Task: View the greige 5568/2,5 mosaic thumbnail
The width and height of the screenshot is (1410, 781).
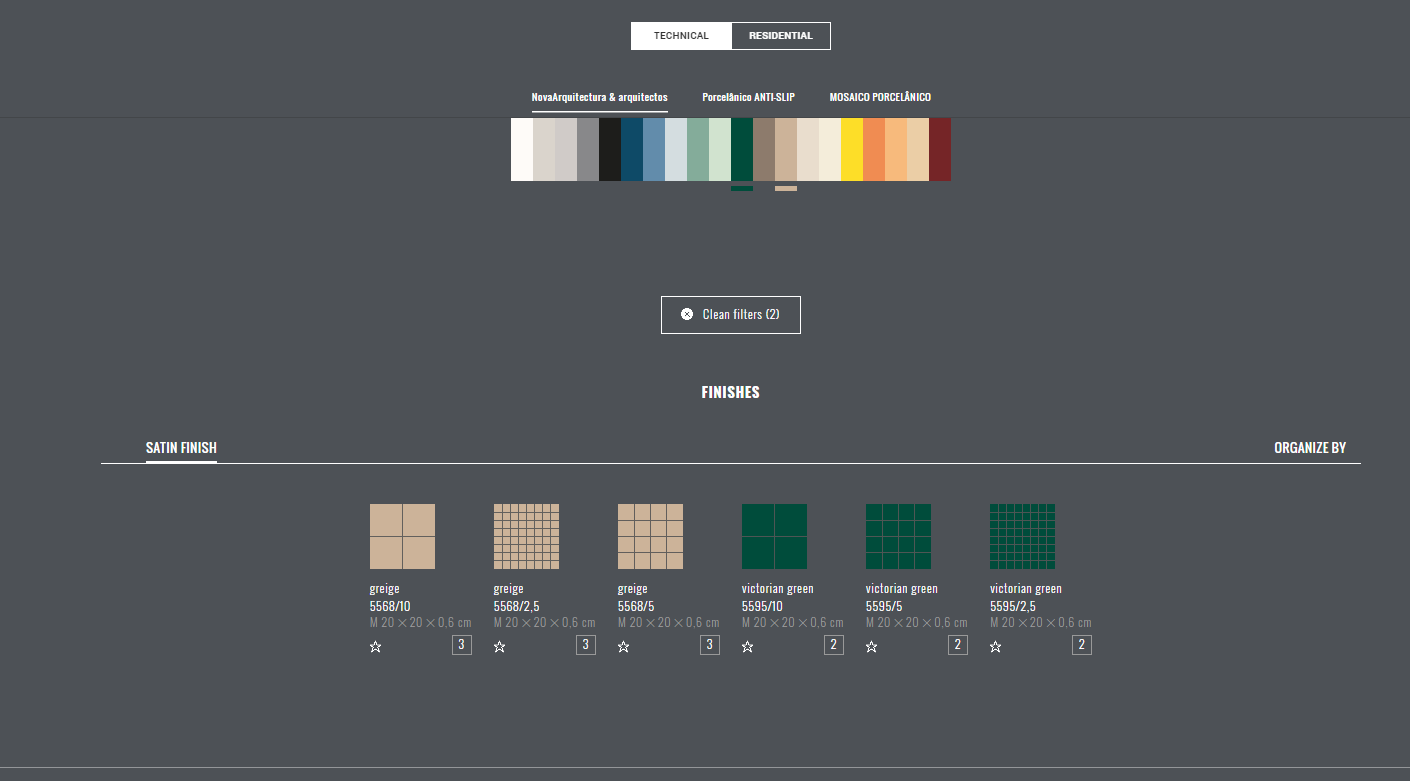Action: (526, 536)
